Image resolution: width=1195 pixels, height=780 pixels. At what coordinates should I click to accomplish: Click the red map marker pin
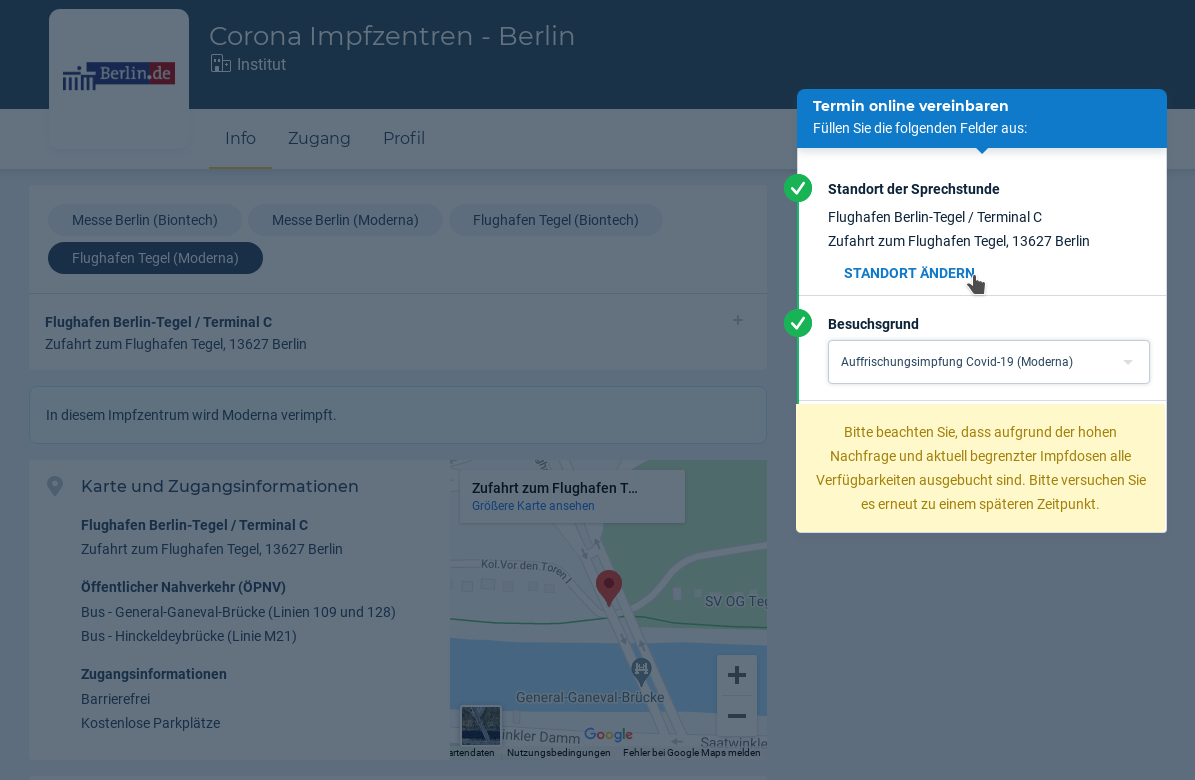point(608,587)
